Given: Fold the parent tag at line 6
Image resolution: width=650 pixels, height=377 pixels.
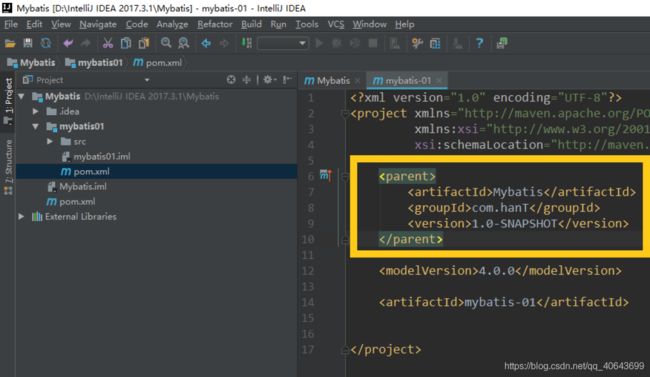Looking at the screenshot, I should (344, 177).
